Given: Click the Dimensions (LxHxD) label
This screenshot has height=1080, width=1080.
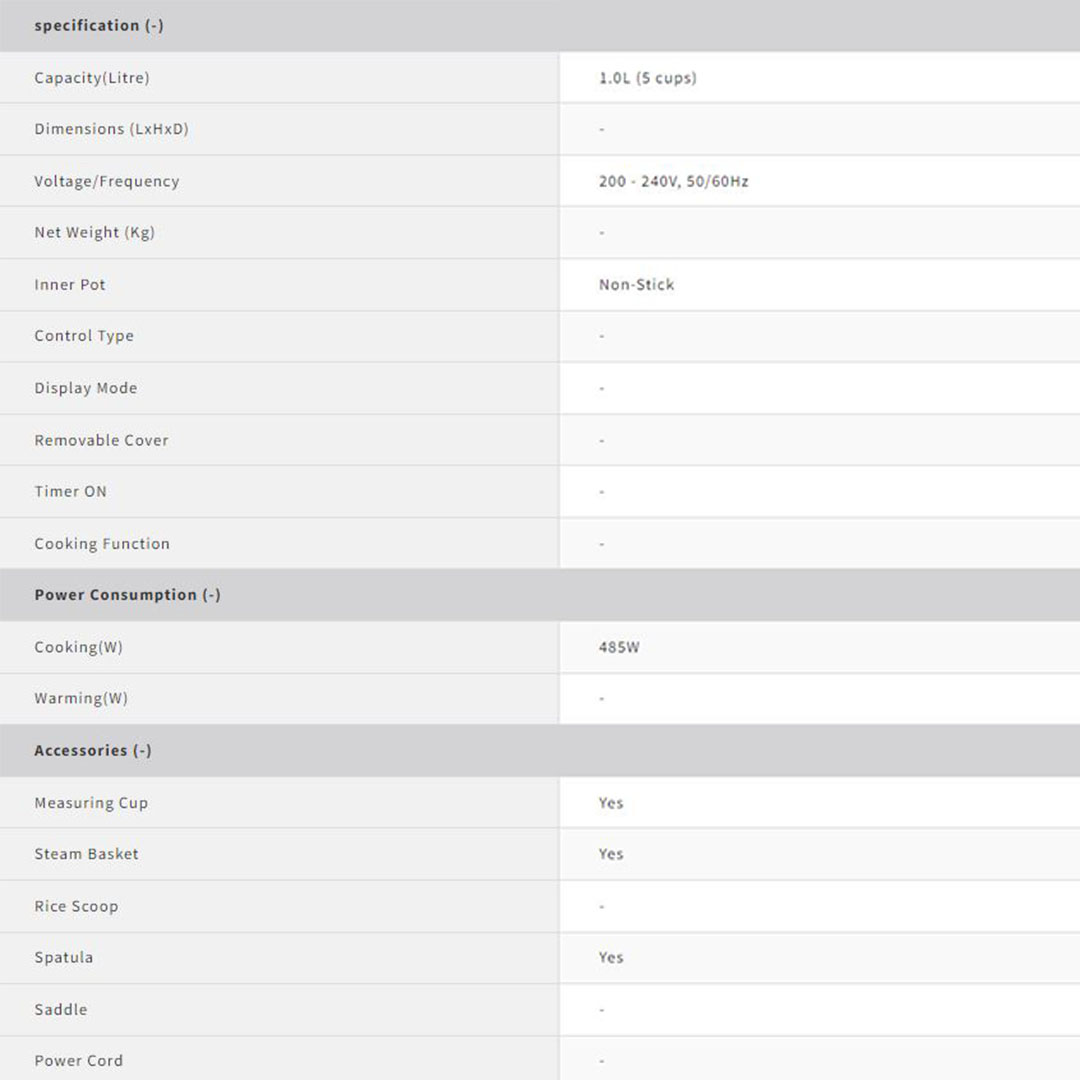Looking at the screenshot, I should click(x=111, y=130).
